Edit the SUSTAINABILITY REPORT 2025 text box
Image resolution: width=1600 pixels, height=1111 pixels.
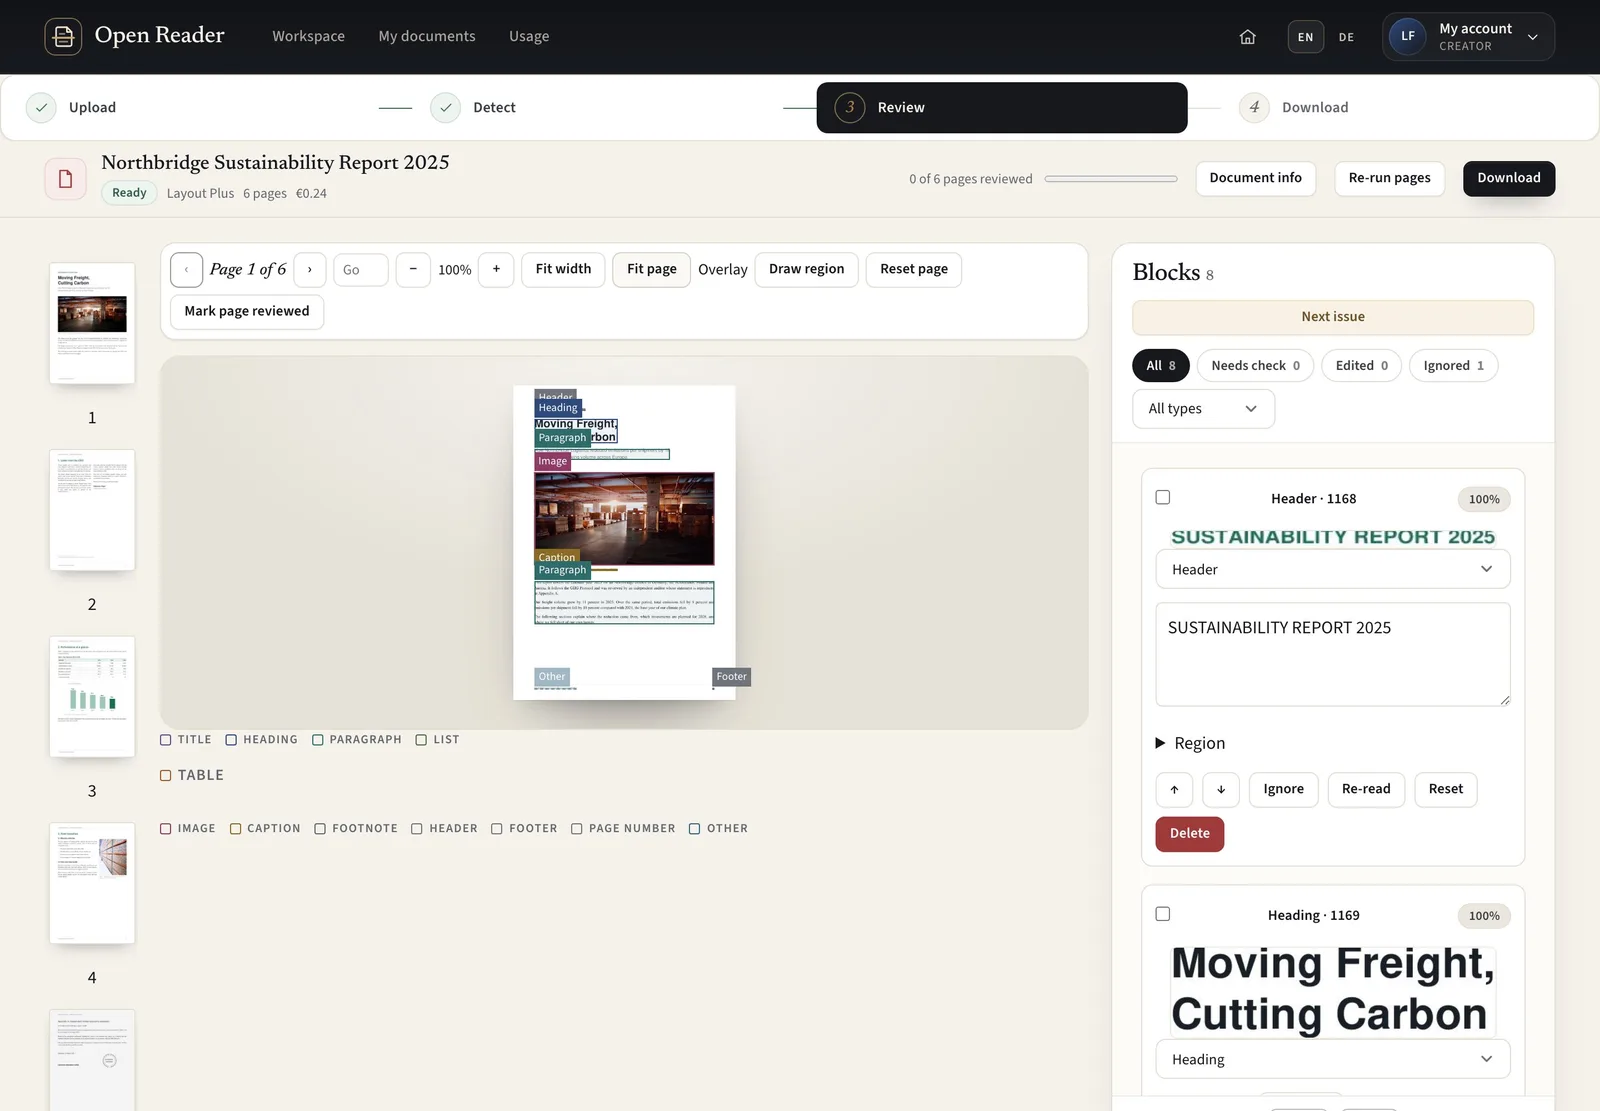[x=1332, y=655]
